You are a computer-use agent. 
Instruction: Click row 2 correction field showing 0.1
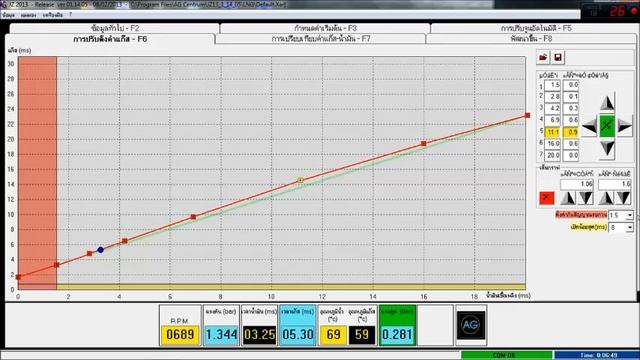571,97
